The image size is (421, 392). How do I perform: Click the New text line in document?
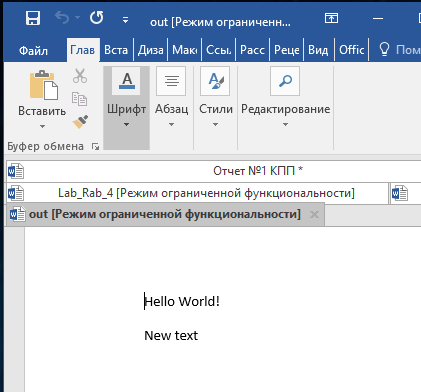[171, 335]
